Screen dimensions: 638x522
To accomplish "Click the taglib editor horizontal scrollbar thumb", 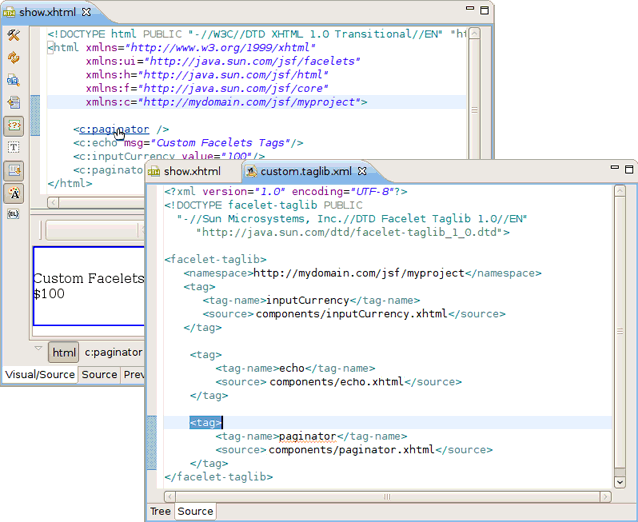I will pyautogui.click(x=387, y=497).
